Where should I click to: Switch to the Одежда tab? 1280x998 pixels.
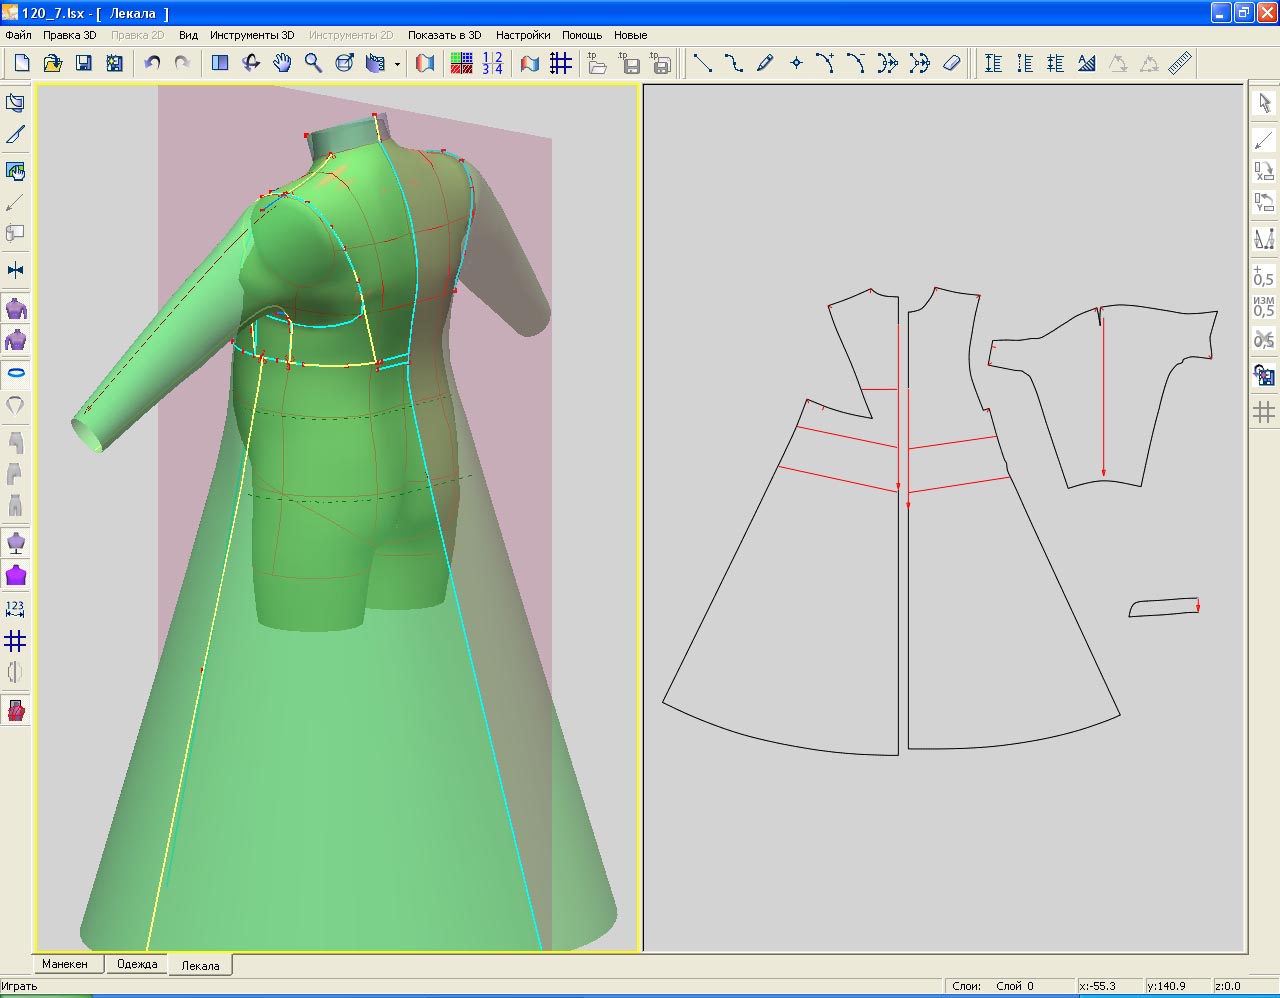[x=137, y=964]
